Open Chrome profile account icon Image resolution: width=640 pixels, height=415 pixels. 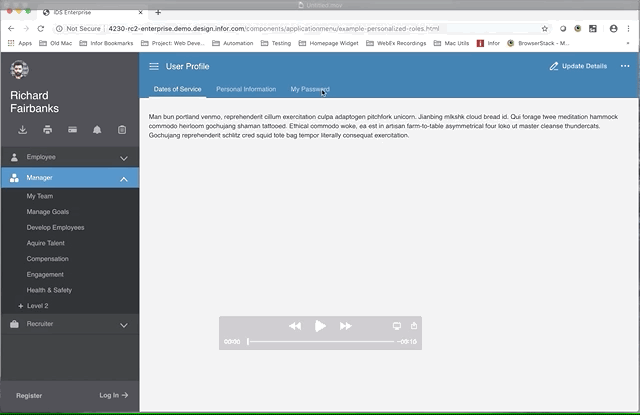pos(613,29)
